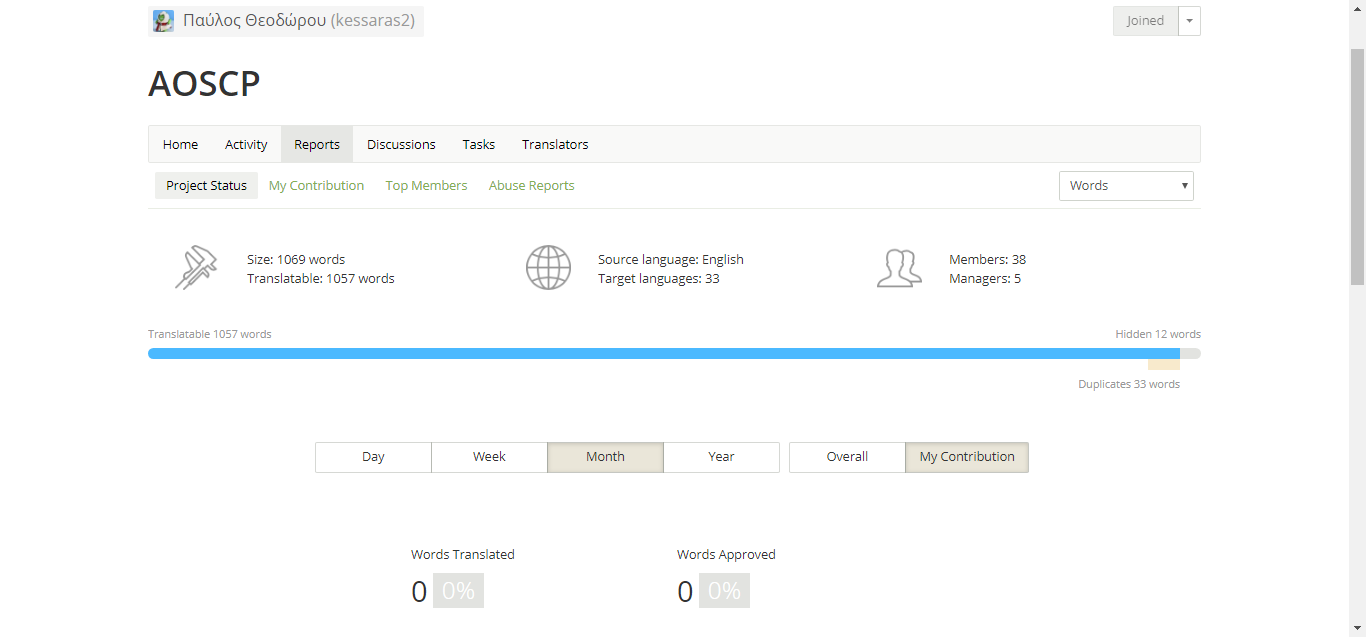Select the Reports tab
The height and width of the screenshot is (637, 1366).
(x=317, y=144)
